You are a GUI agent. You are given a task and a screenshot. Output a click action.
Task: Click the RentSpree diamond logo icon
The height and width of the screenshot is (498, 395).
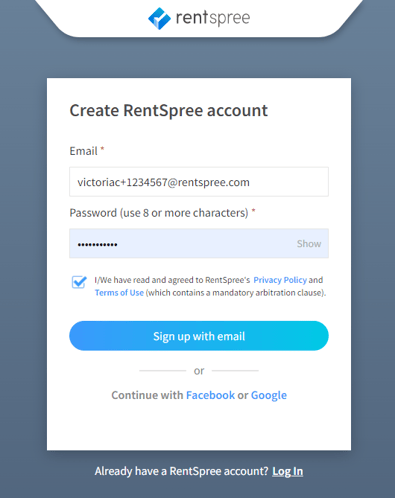click(x=159, y=18)
